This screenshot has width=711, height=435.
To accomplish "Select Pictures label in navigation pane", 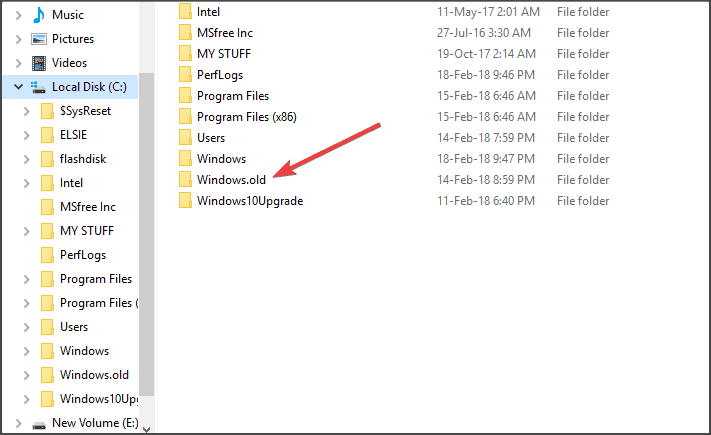I will coord(73,39).
